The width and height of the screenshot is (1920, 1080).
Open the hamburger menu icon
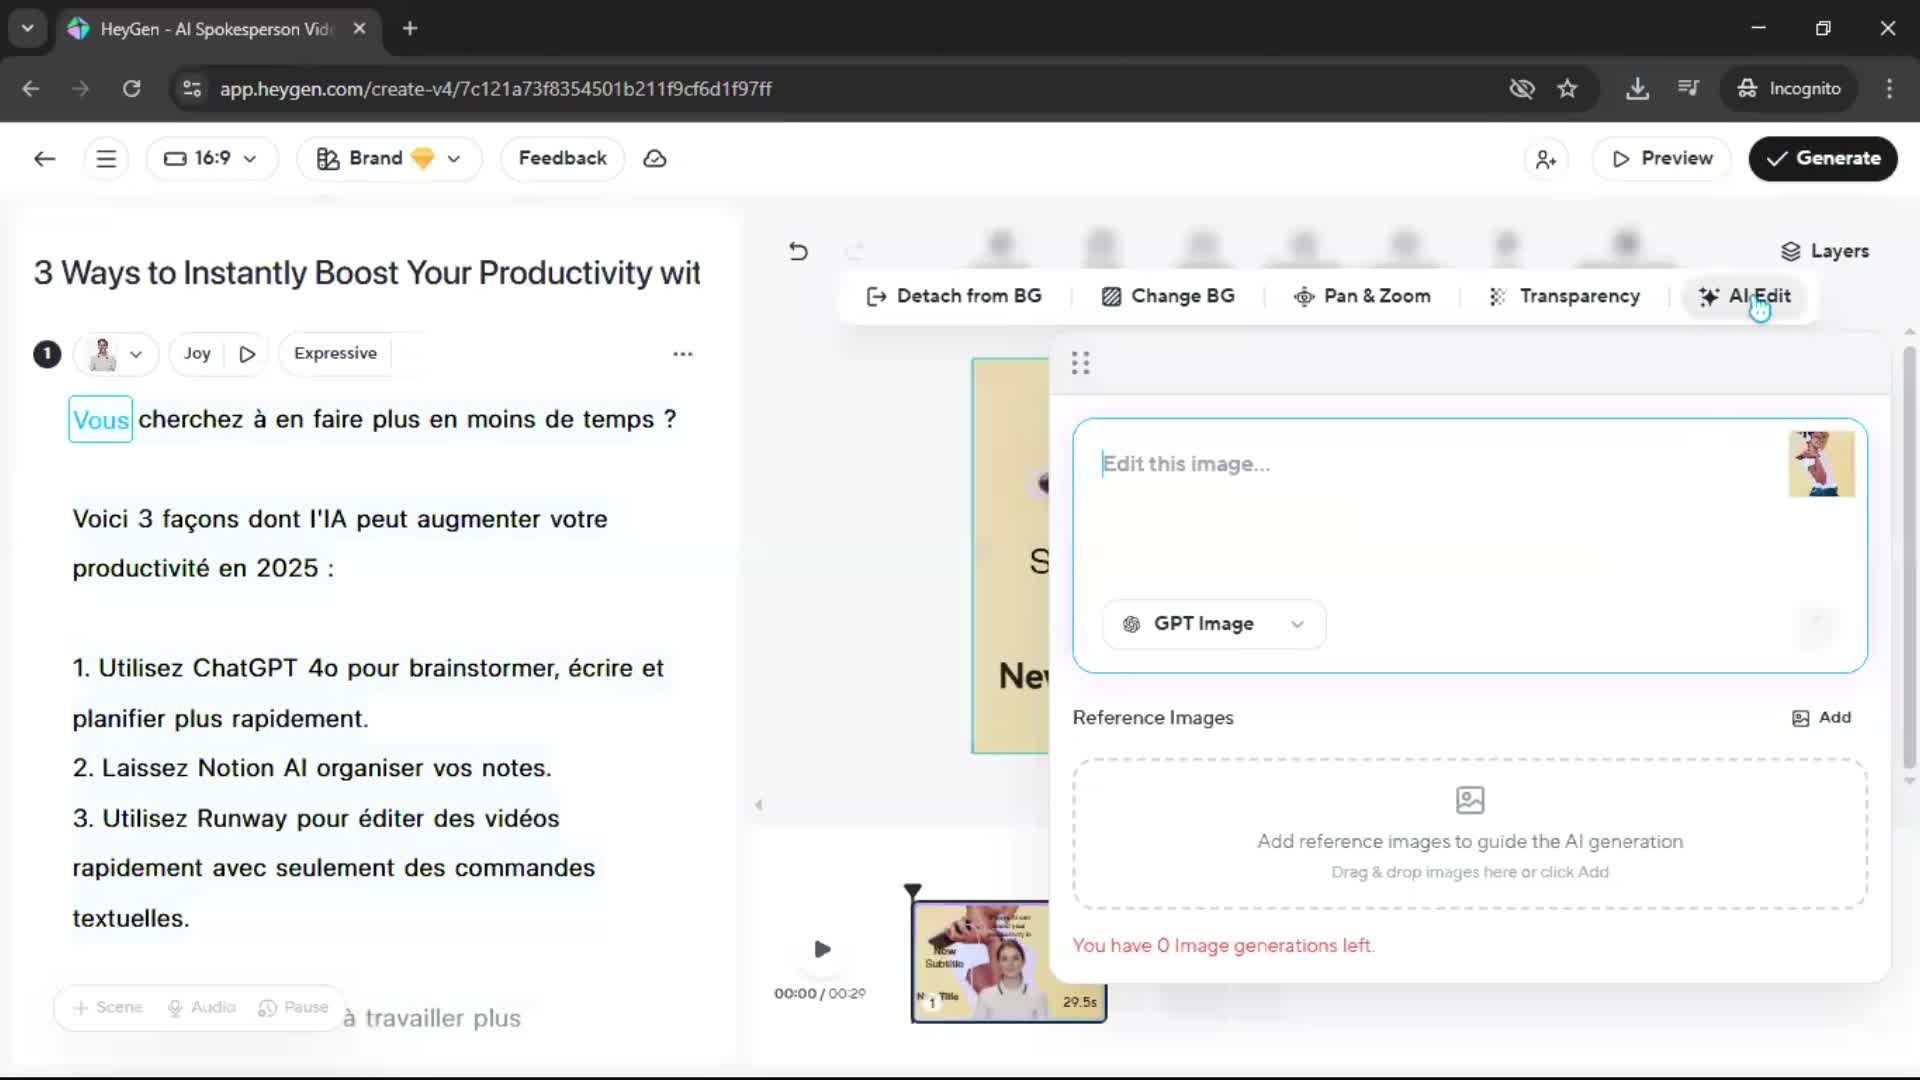click(x=106, y=159)
